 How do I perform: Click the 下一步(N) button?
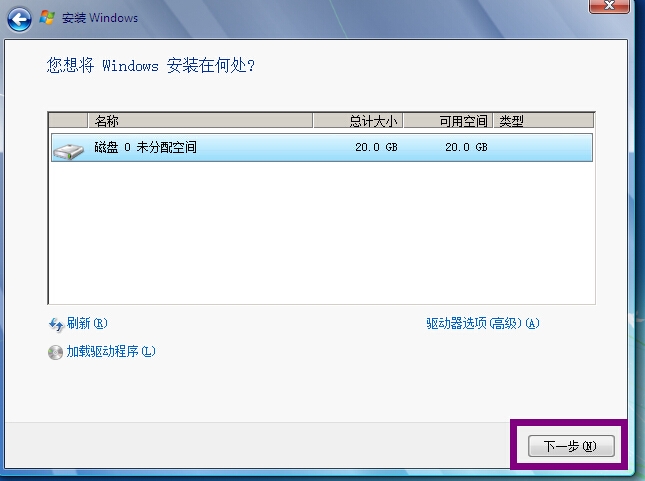coord(571,446)
